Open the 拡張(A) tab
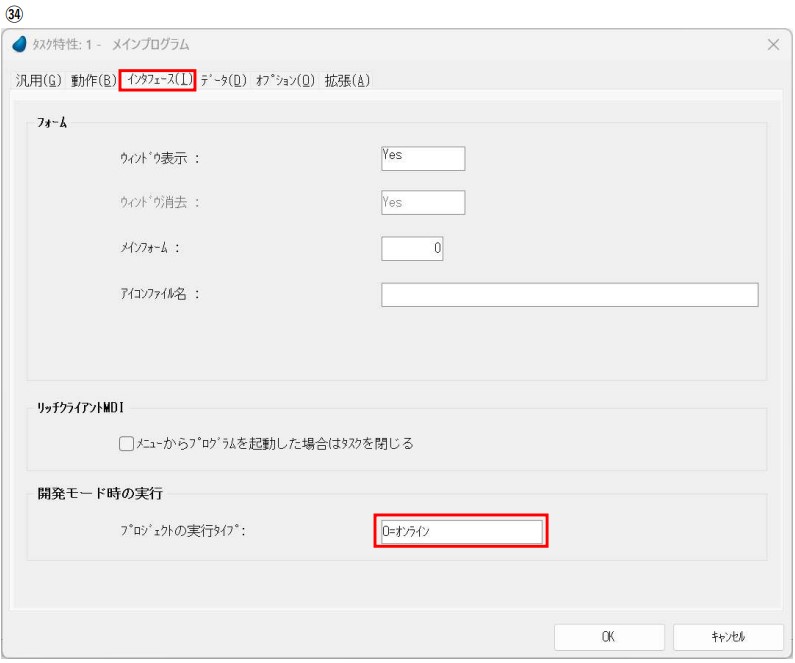The width and height of the screenshot is (795, 663). pyautogui.click(x=347, y=81)
